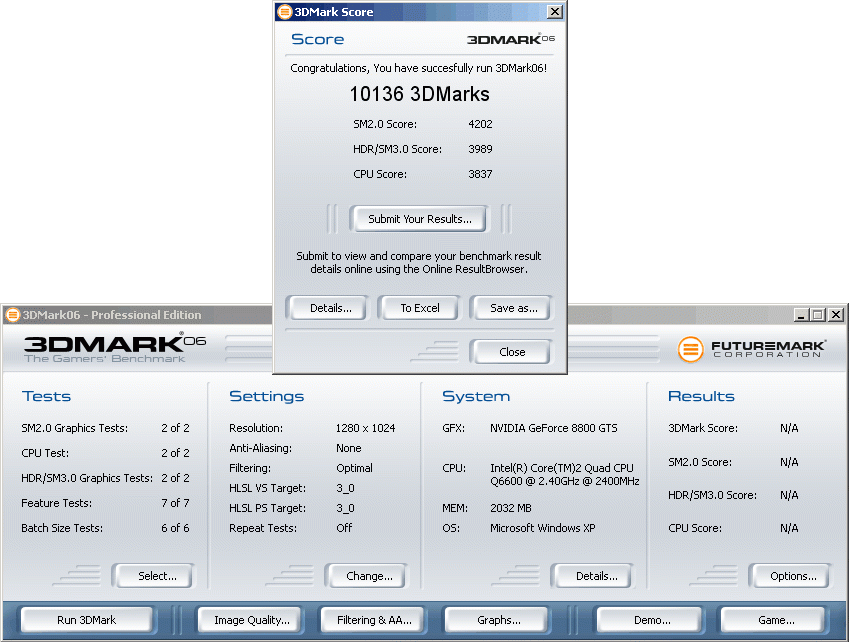Click Tests section heading
This screenshot has width=849, height=642.
[x=47, y=396]
